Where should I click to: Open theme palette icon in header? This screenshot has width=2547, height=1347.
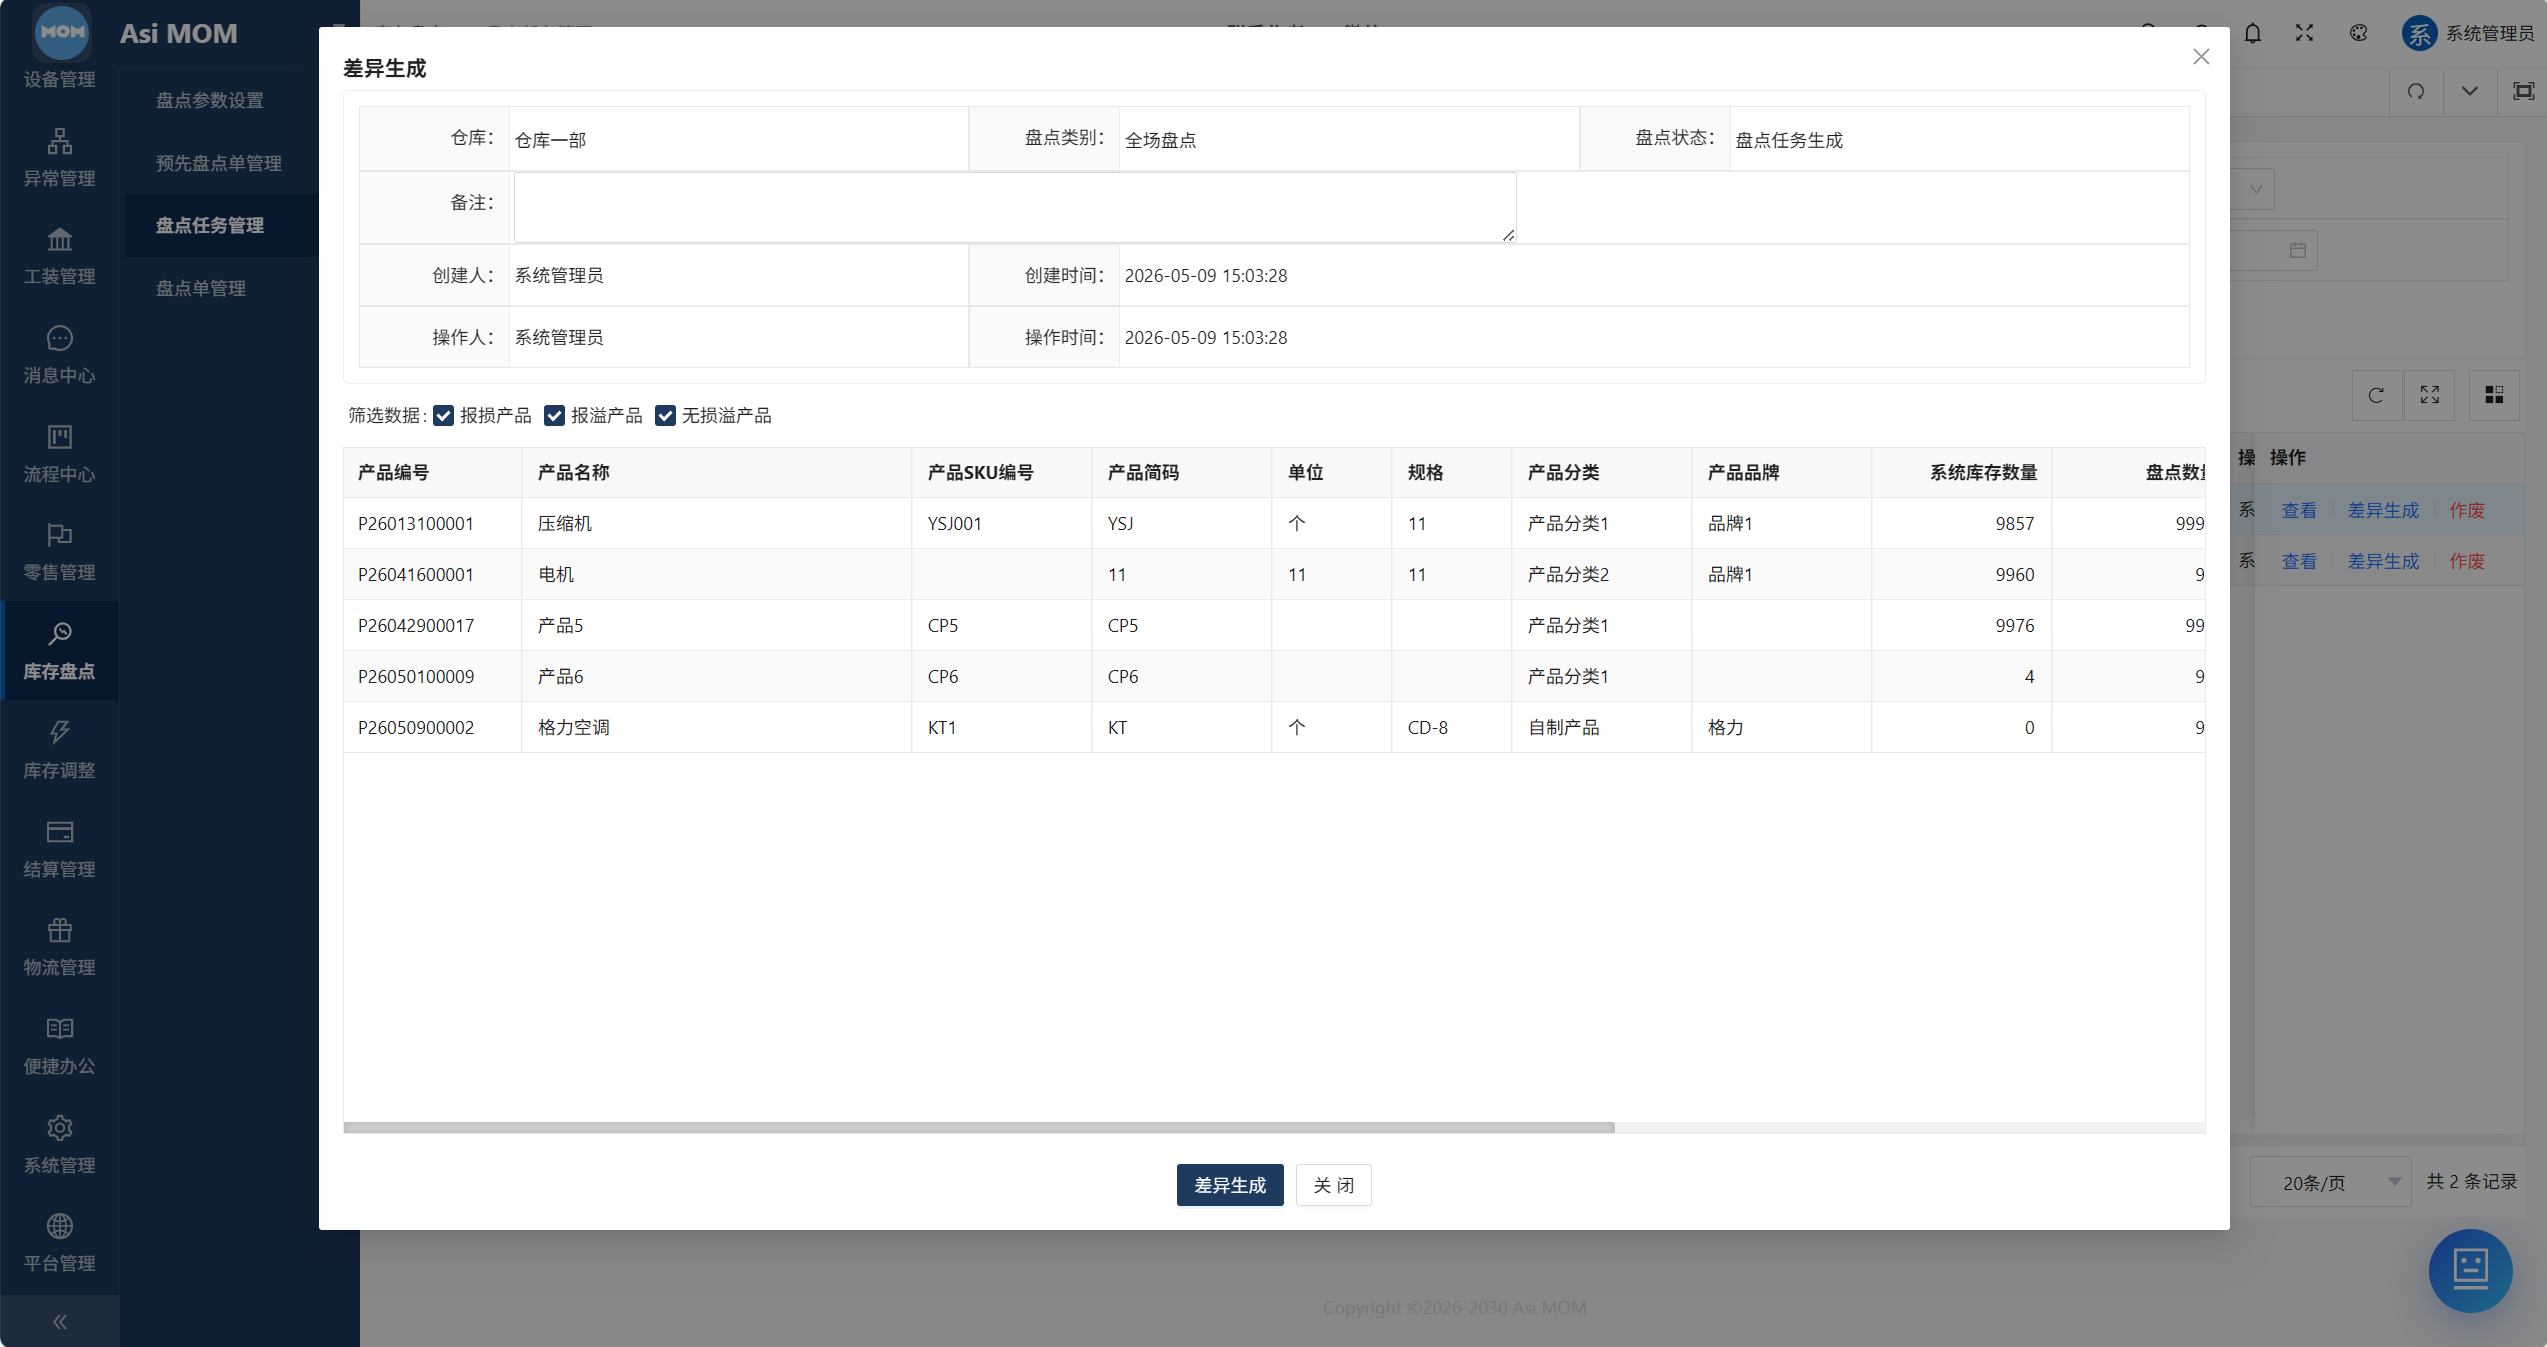click(2359, 33)
